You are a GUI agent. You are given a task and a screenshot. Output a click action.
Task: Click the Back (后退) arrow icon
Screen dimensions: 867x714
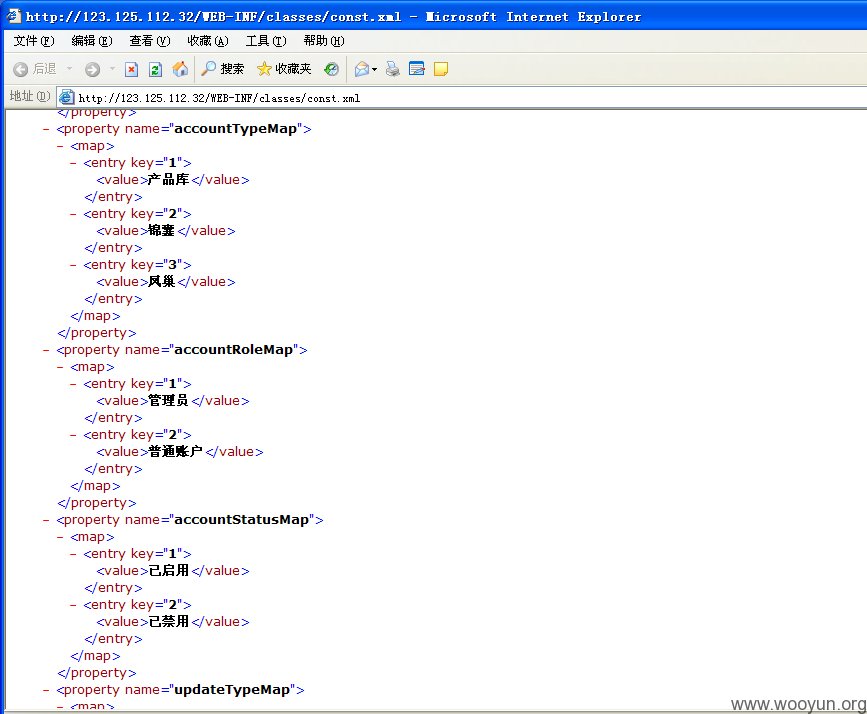(20, 69)
